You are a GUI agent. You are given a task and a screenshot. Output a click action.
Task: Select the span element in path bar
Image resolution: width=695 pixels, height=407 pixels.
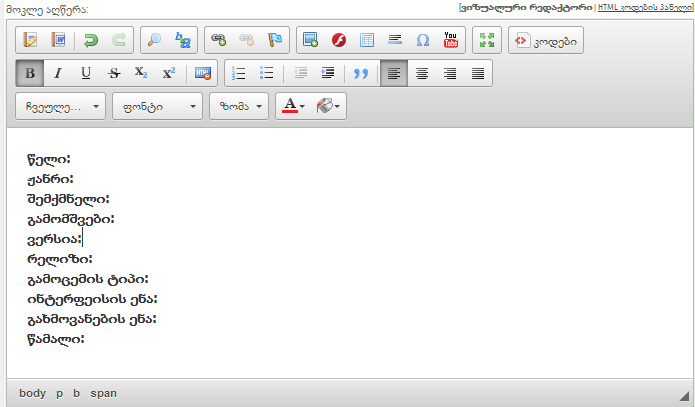pos(103,393)
